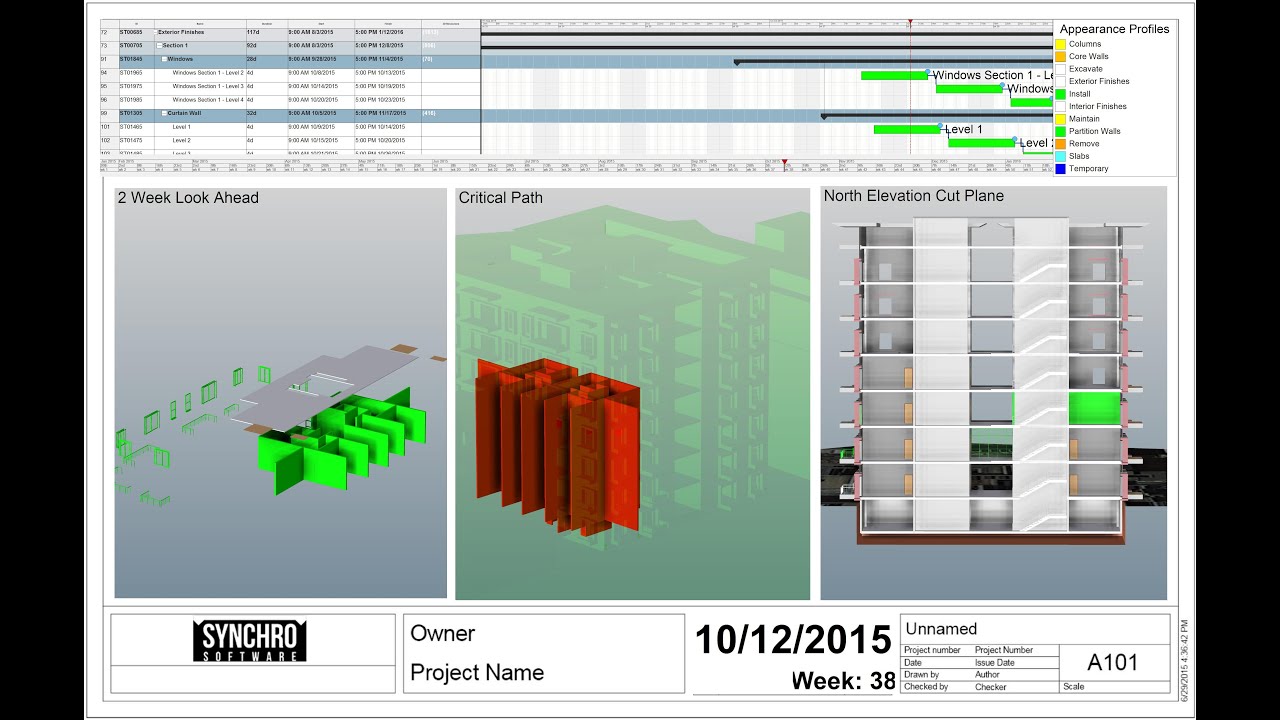
Task: Click the 10/12/2015 date field
Action: [x=792, y=640]
